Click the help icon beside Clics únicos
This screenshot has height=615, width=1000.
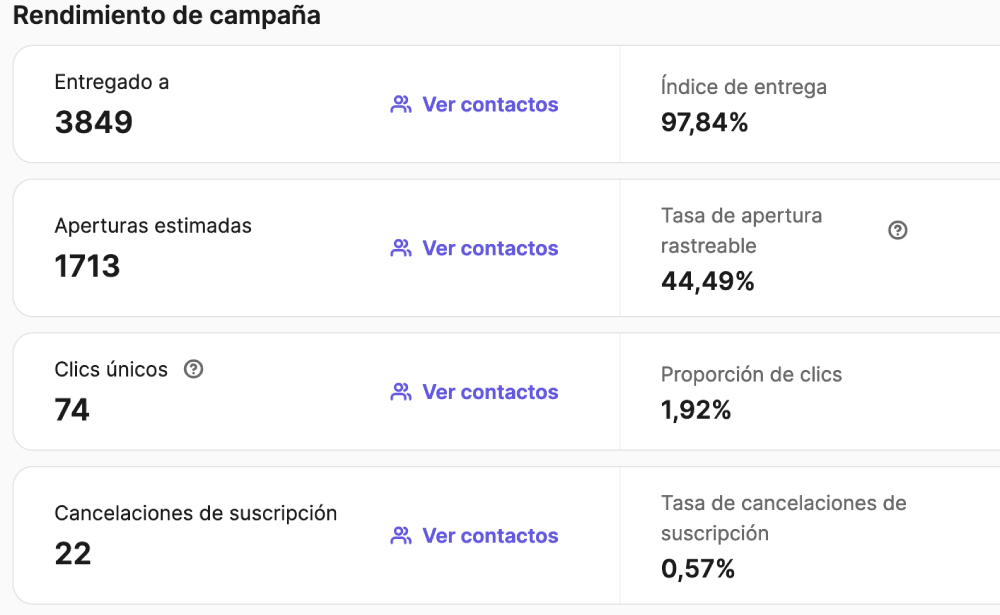193,369
